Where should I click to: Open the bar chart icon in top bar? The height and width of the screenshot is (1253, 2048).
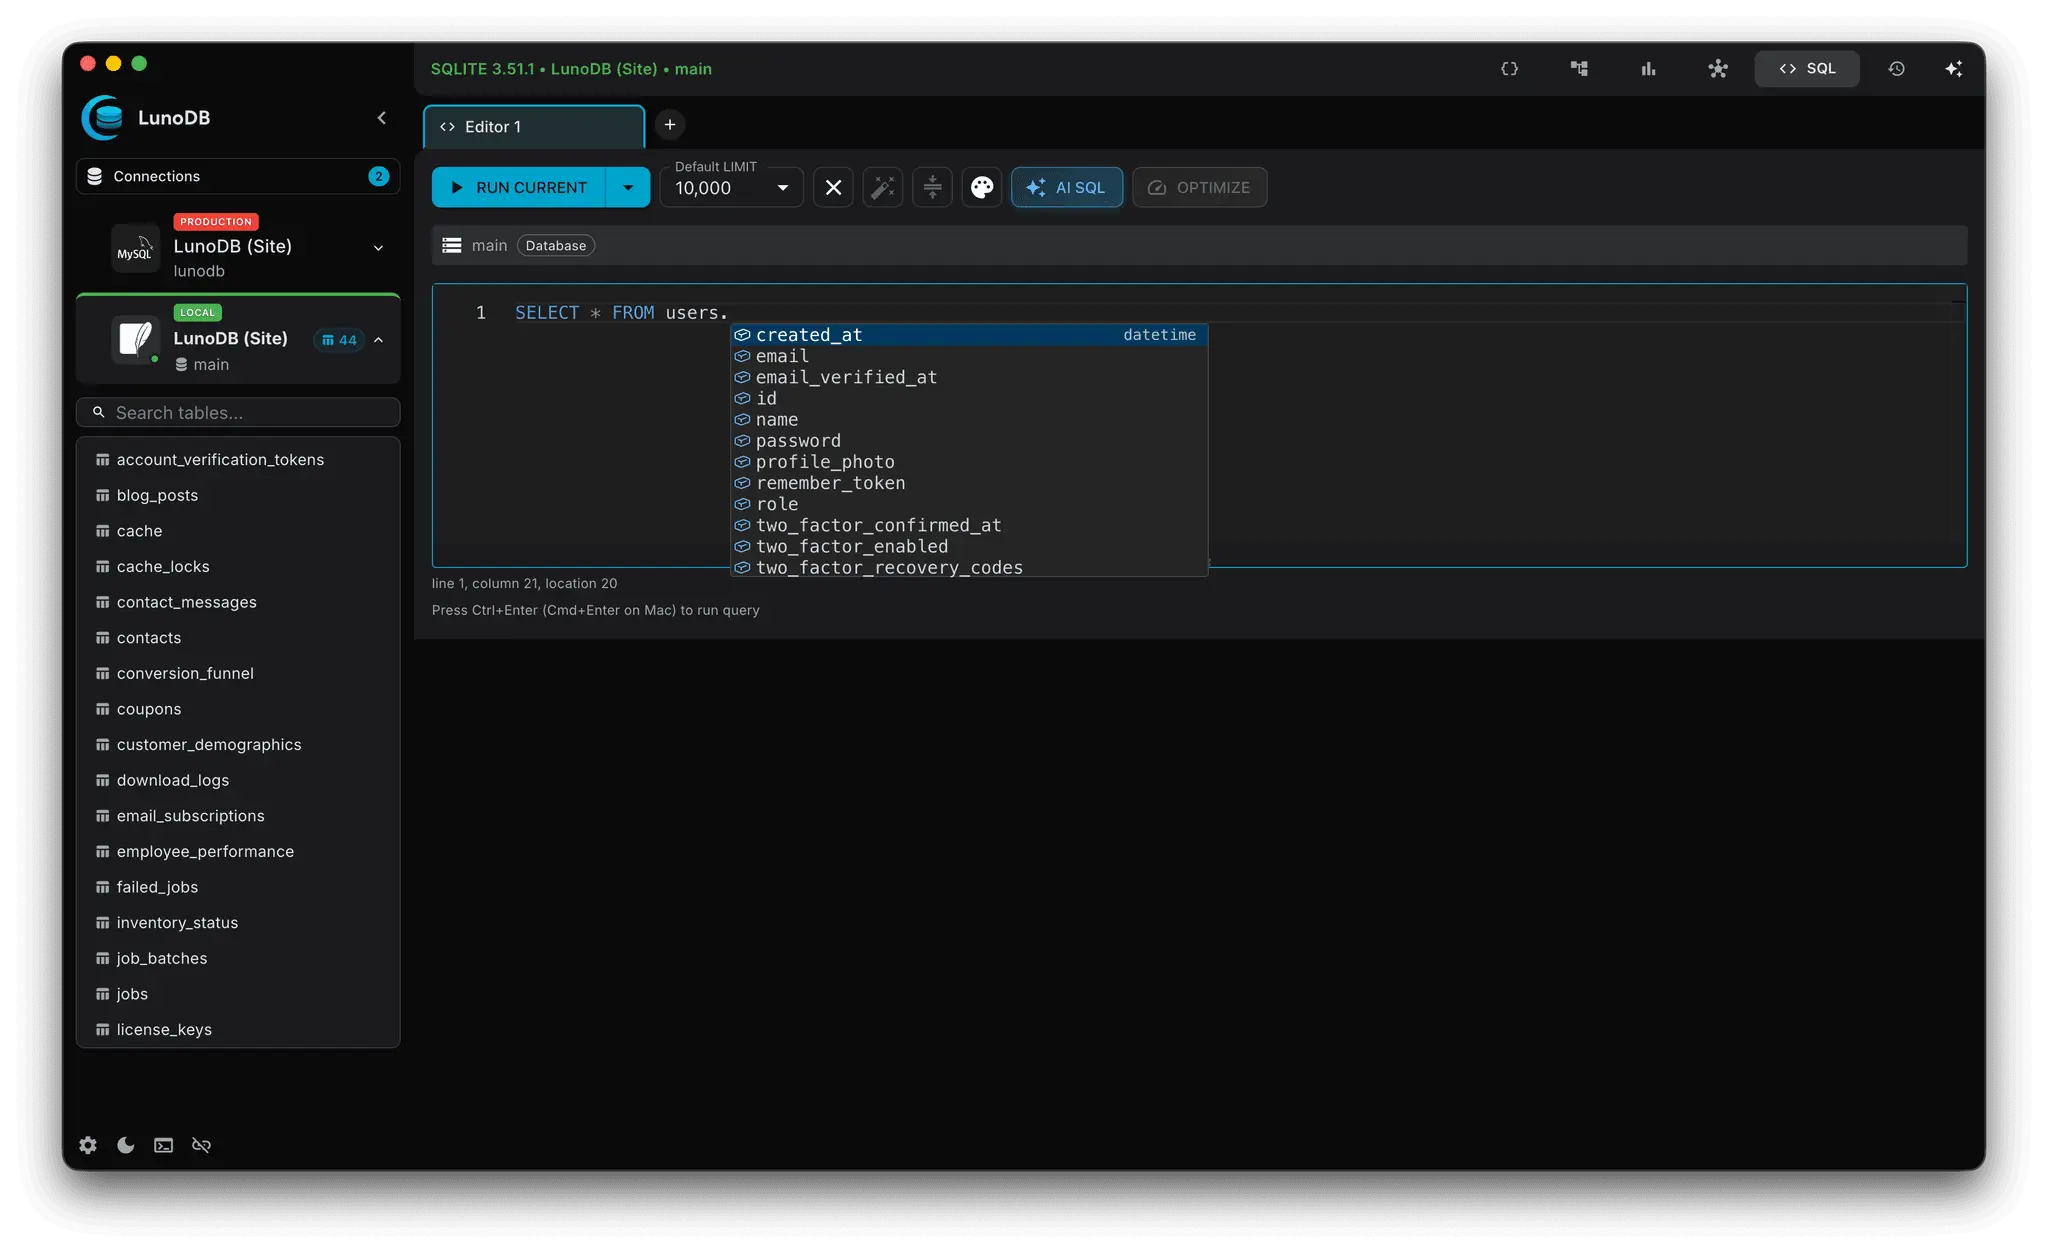(x=1648, y=69)
